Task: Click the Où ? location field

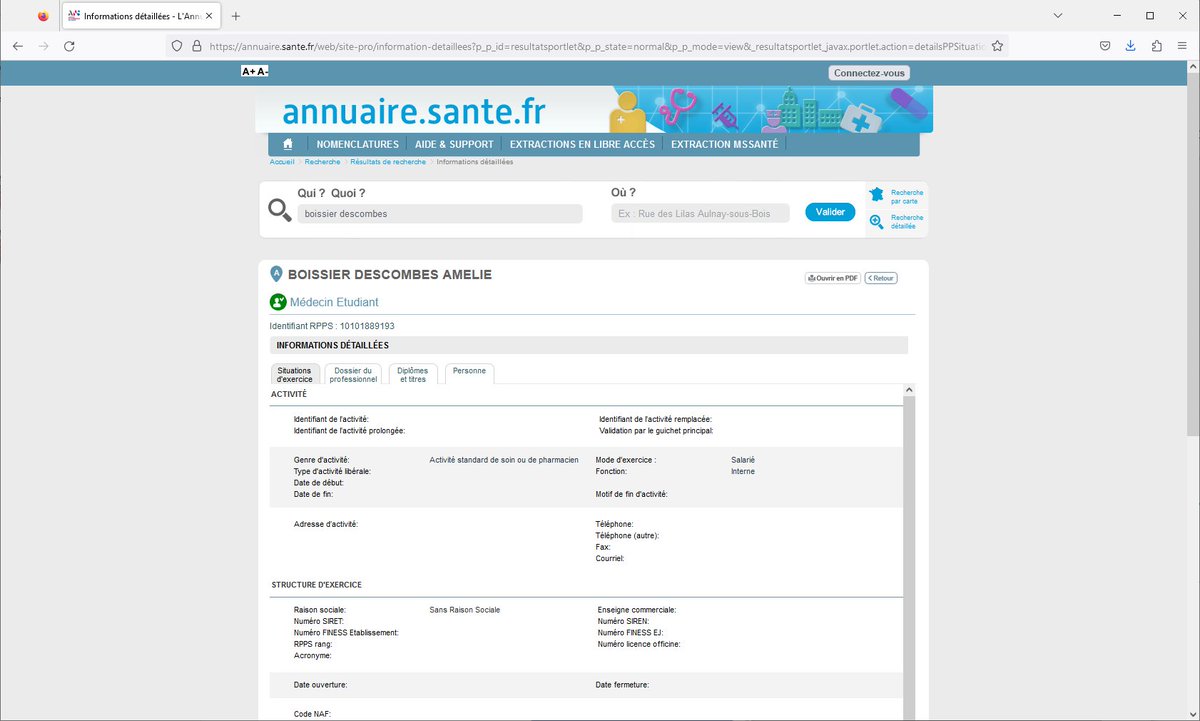Action: 700,214
